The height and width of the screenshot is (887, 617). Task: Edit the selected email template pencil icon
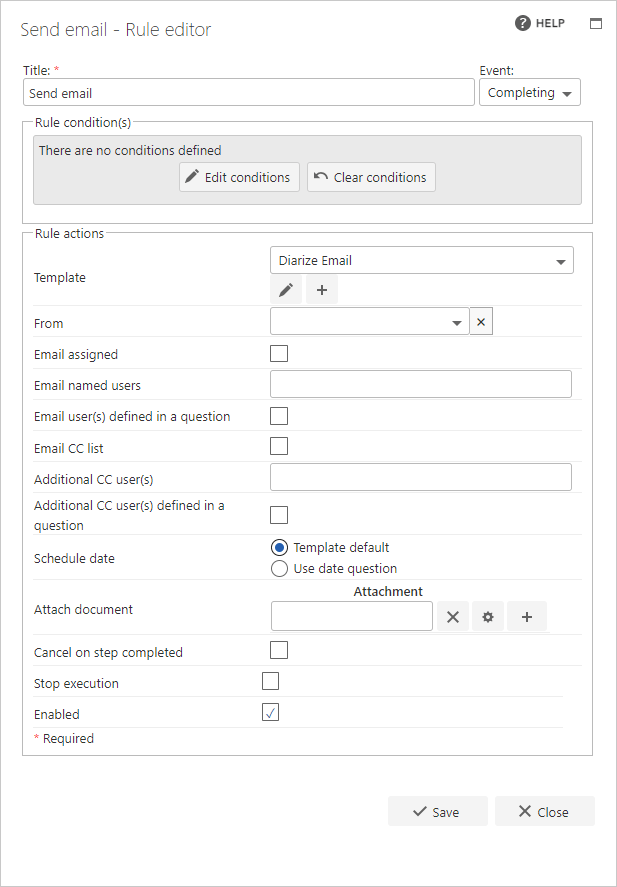coord(286,290)
